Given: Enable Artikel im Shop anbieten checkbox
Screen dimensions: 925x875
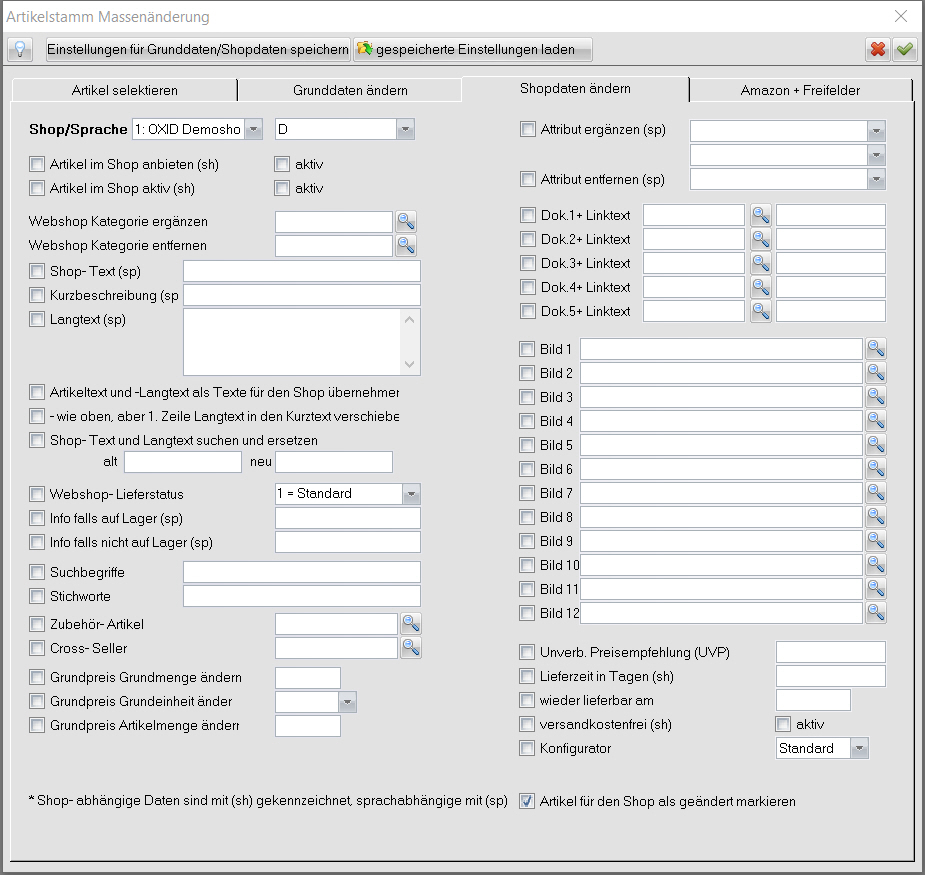Looking at the screenshot, I should tap(37, 164).
